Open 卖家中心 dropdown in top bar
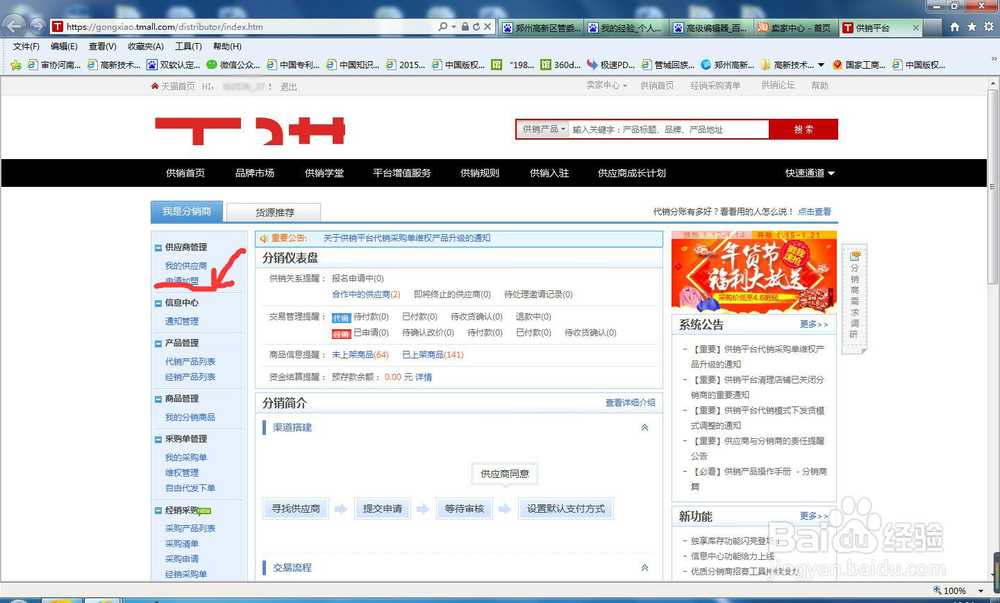1000x603 pixels. [607, 85]
